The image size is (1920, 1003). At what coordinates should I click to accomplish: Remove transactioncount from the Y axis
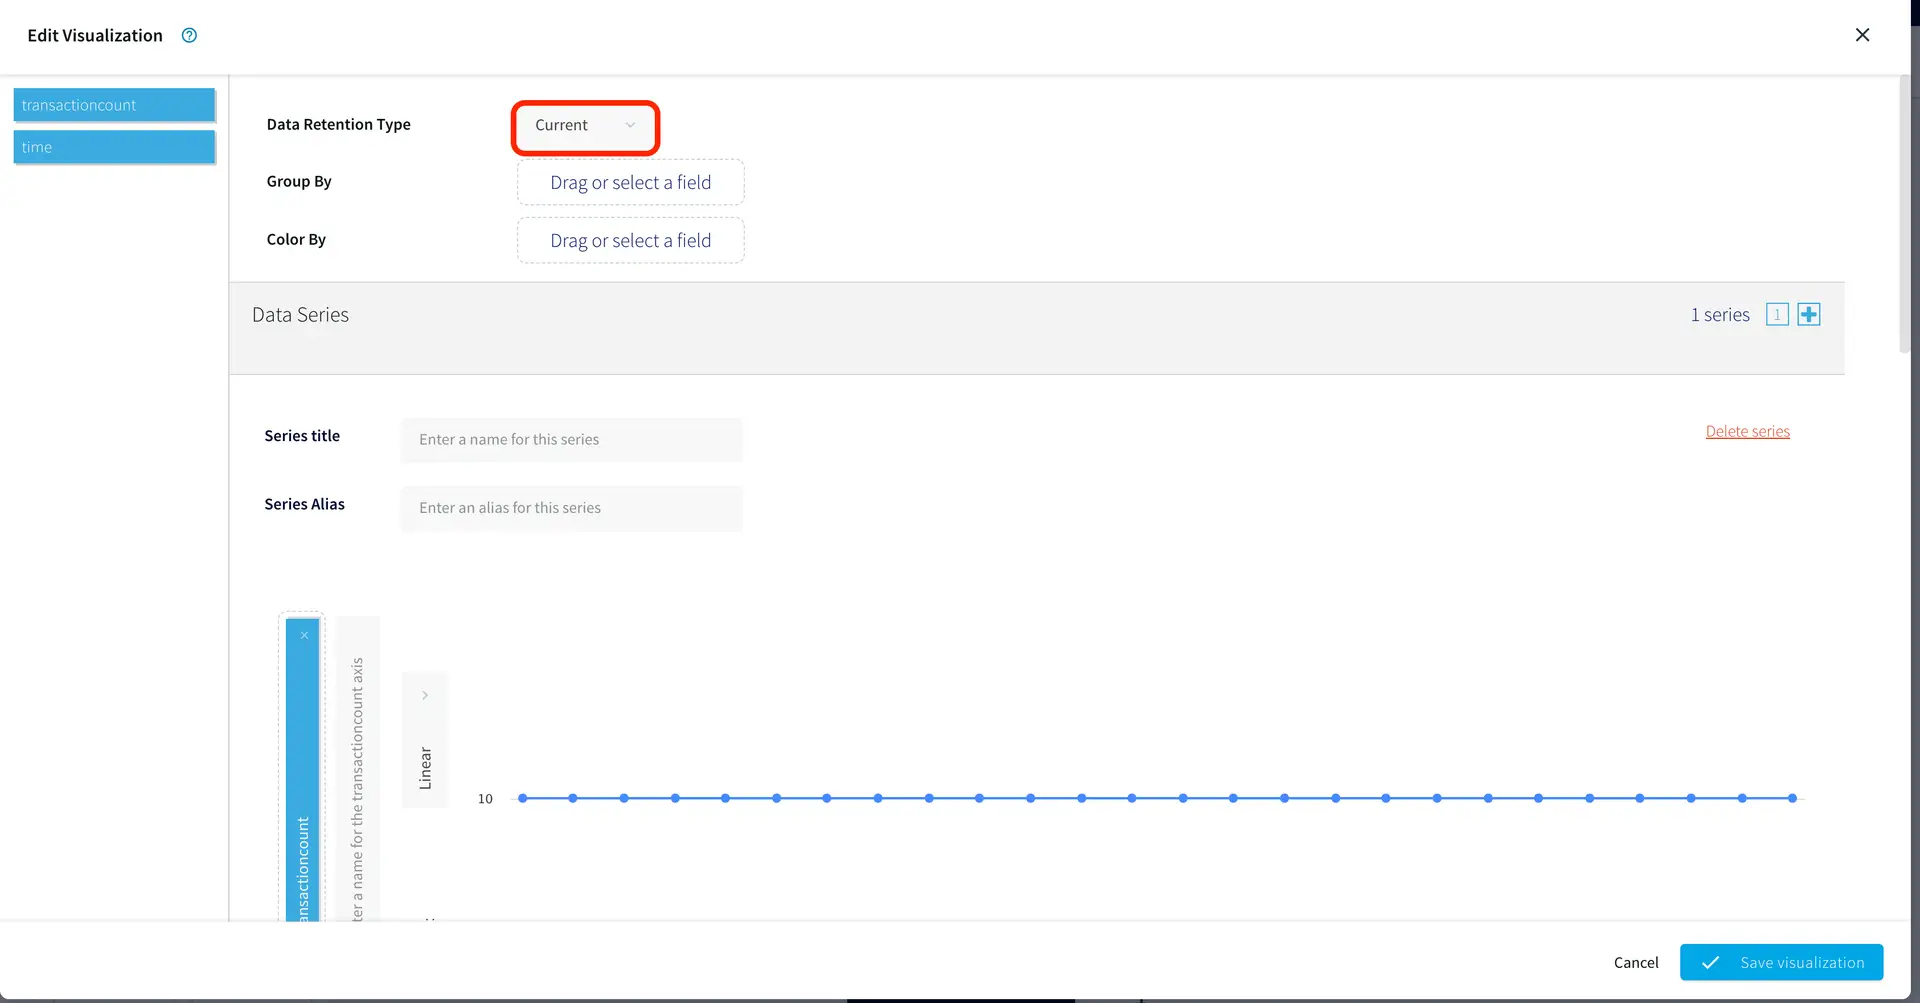pyautogui.click(x=304, y=636)
